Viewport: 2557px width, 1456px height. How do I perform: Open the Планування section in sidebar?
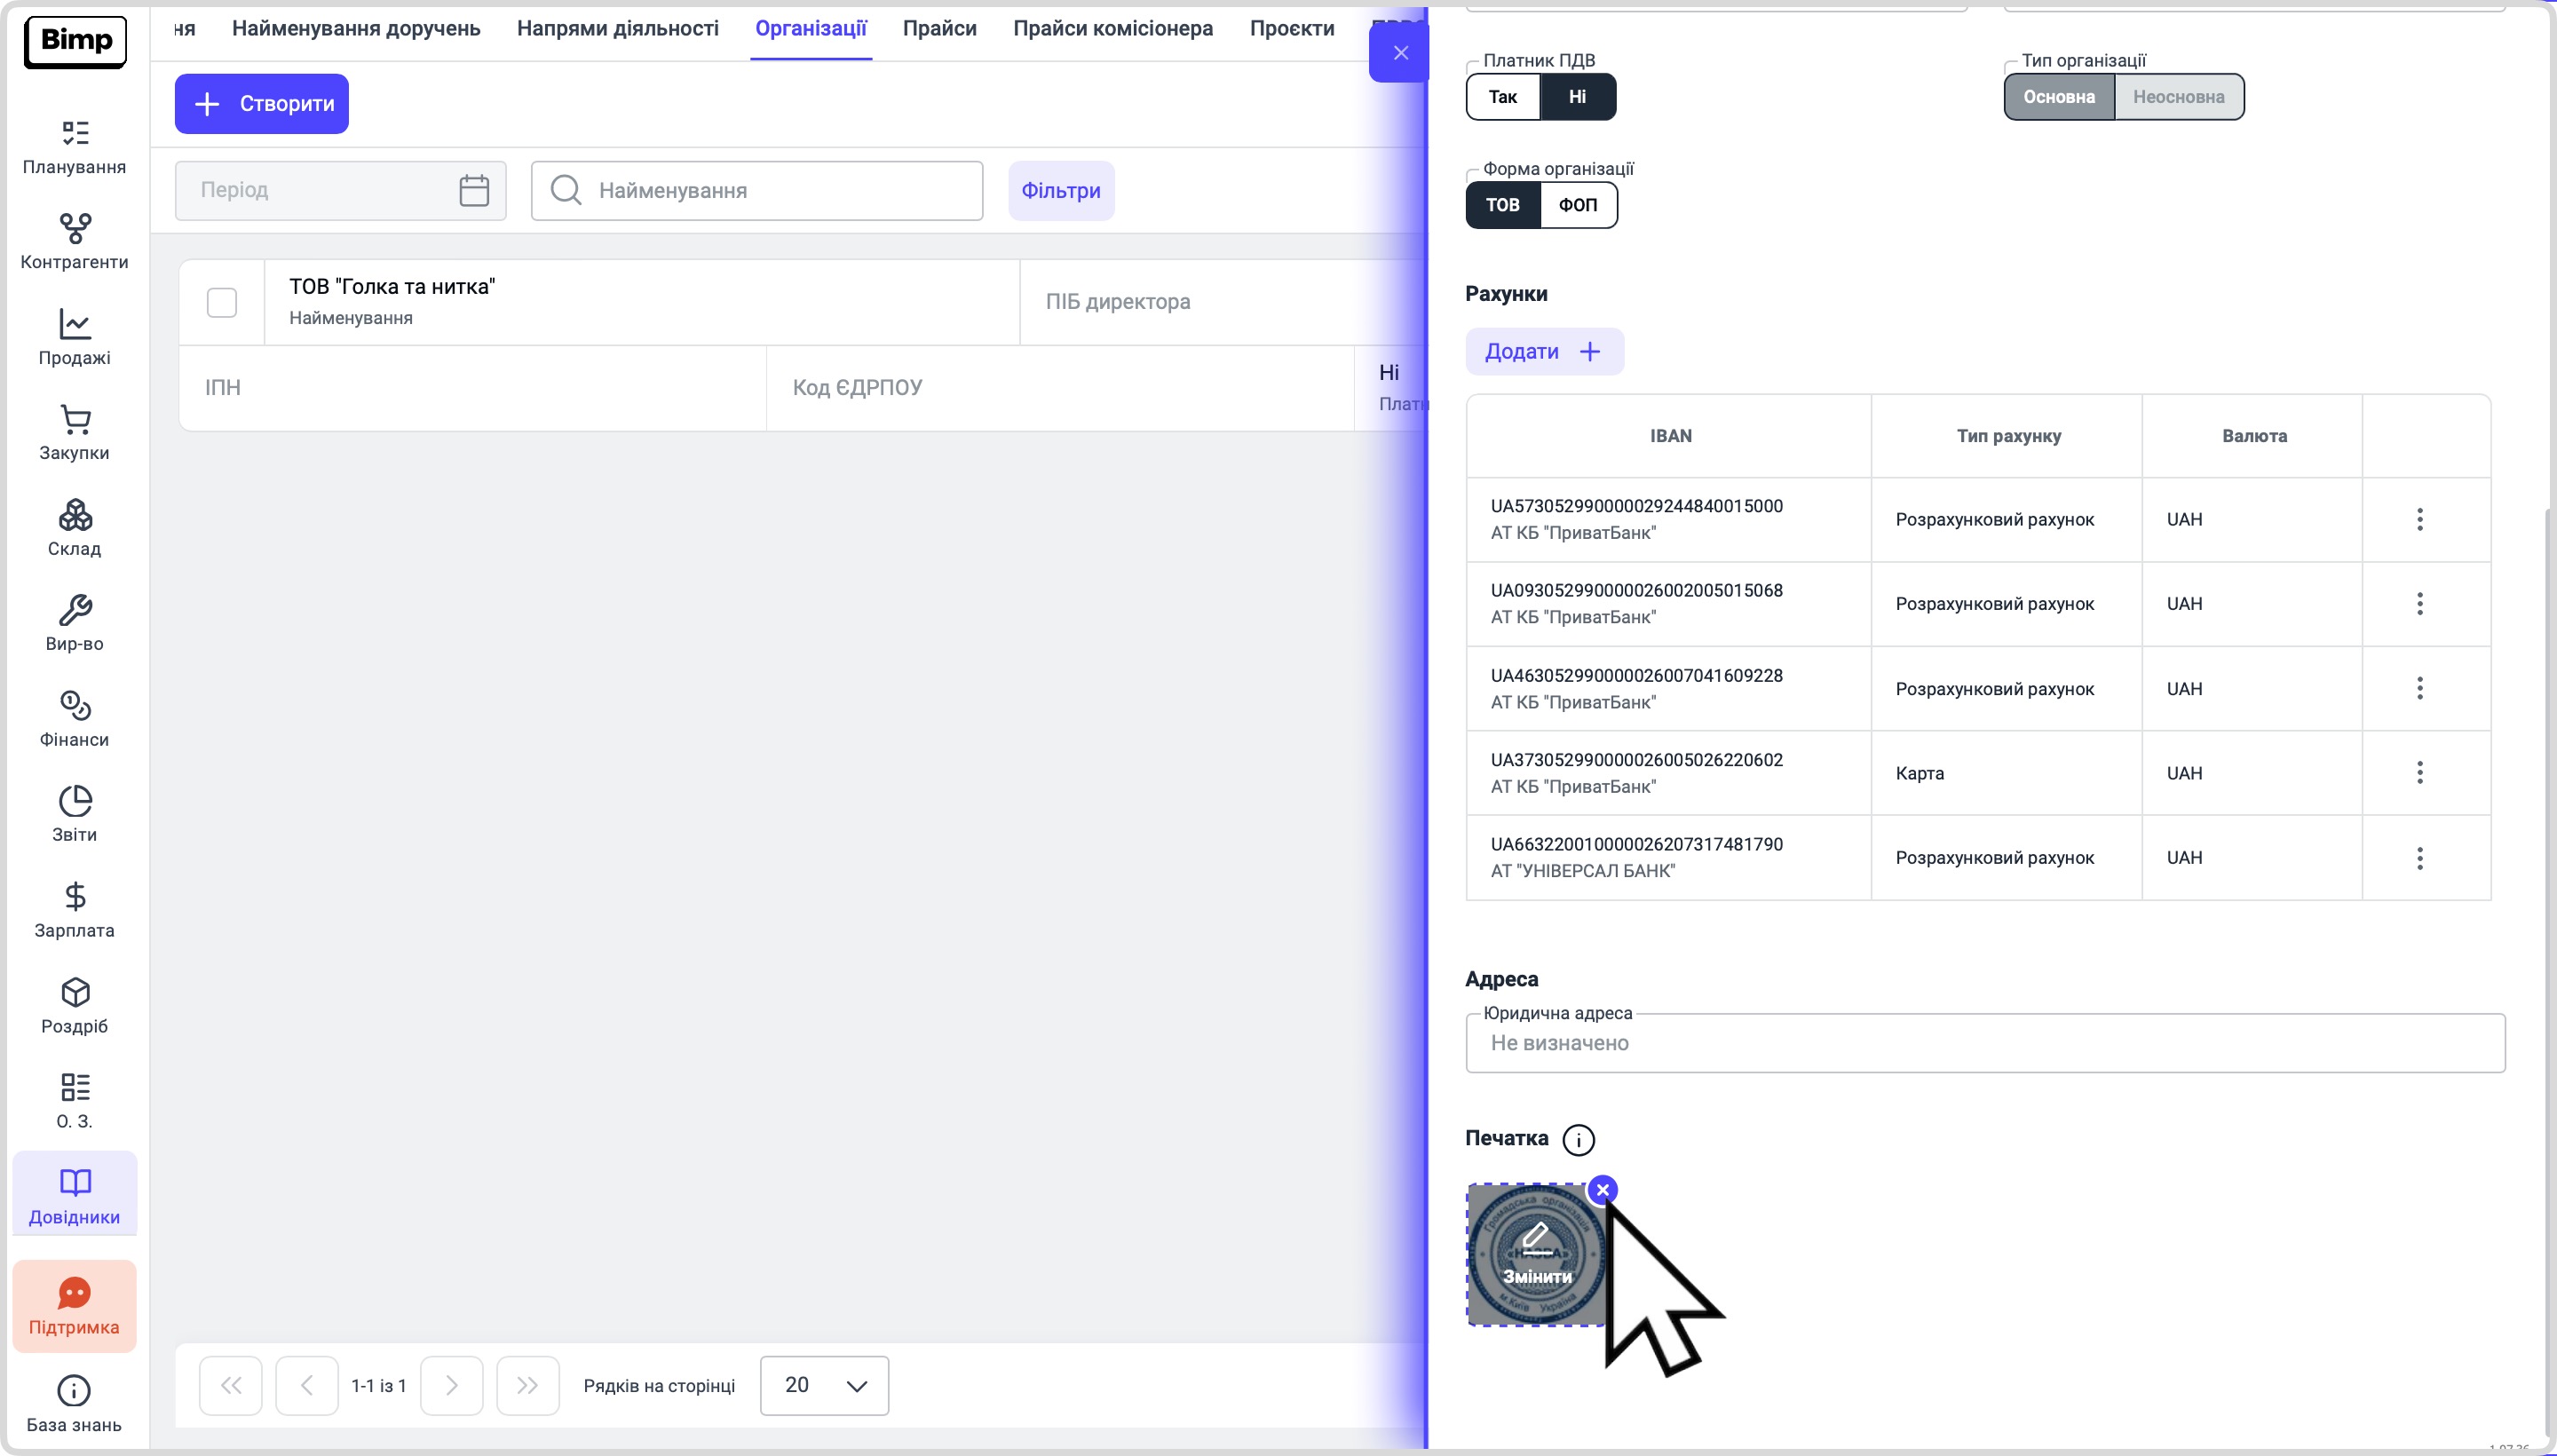(74, 148)
